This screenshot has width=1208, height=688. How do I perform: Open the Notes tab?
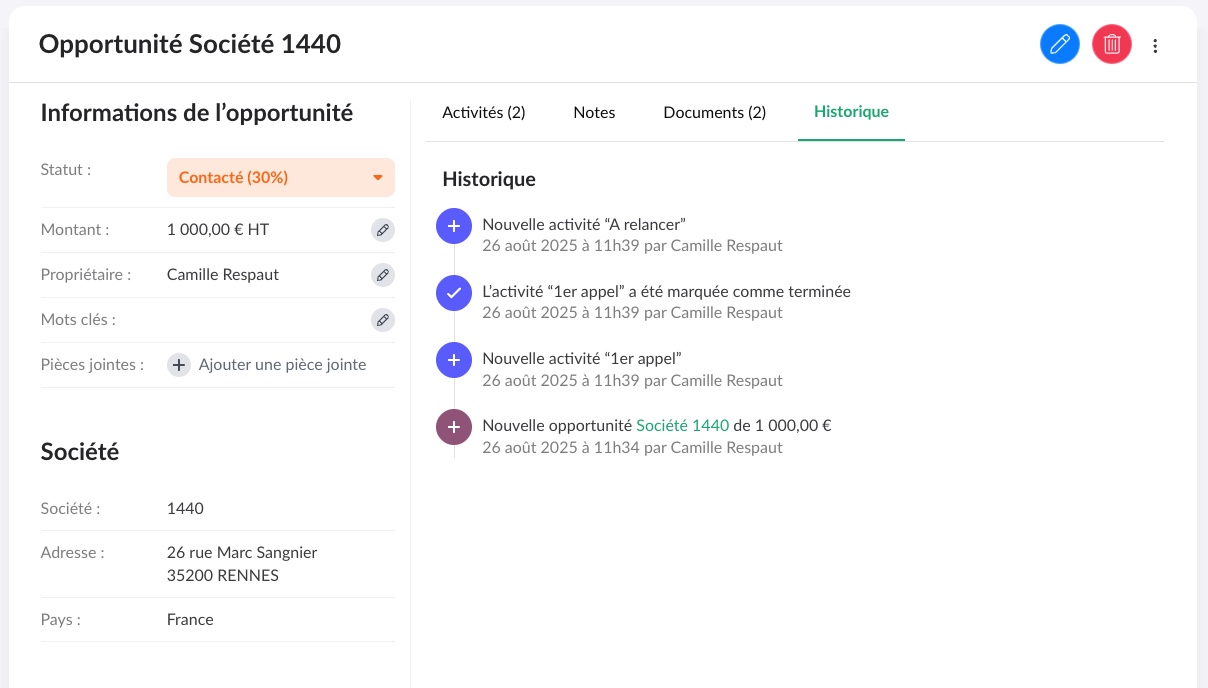pyautogui.click(x=594, y=113)
